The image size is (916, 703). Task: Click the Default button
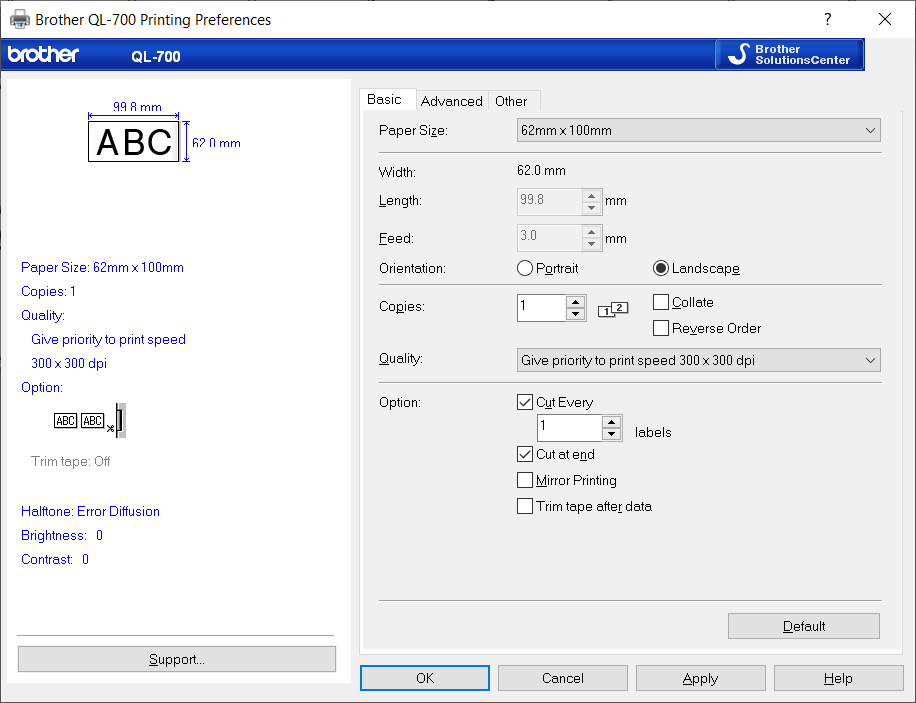(x=803, y=626)
